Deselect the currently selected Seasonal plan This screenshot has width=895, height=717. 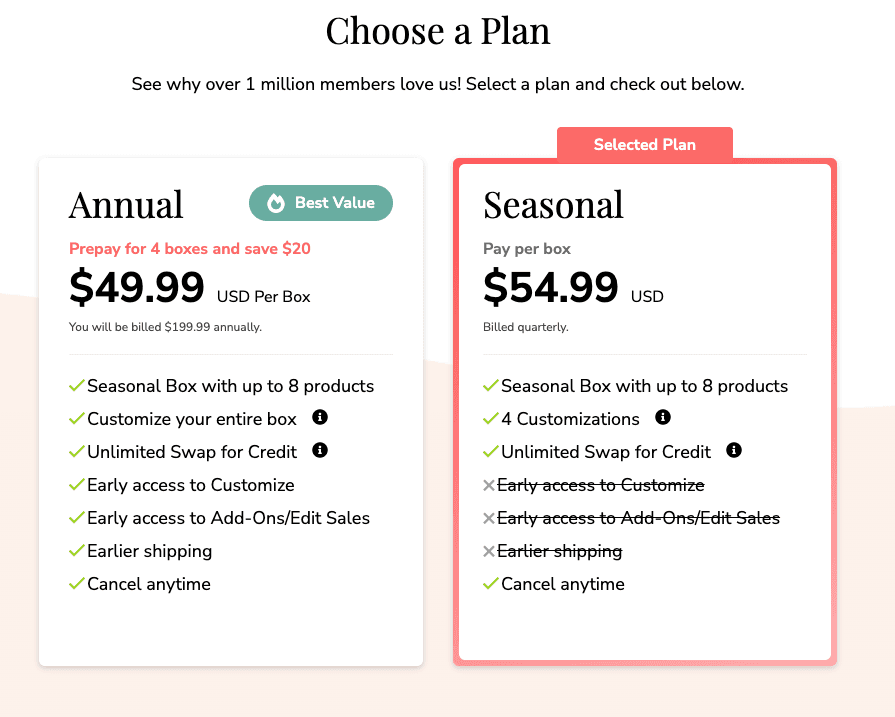point(644,410)
